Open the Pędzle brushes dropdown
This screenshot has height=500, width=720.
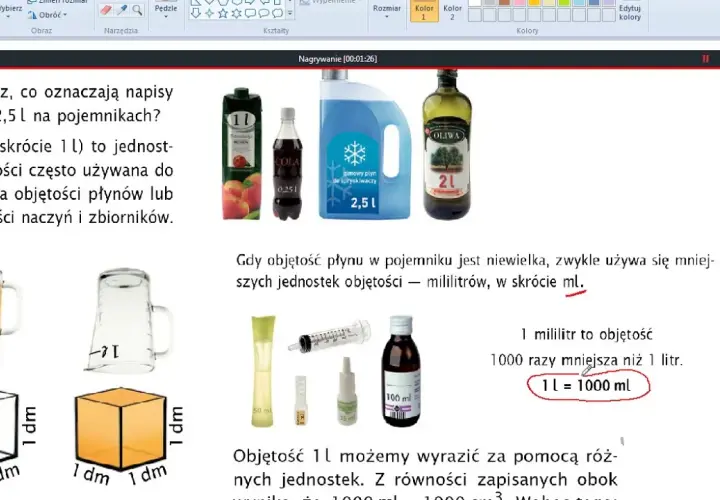(166, 11)
